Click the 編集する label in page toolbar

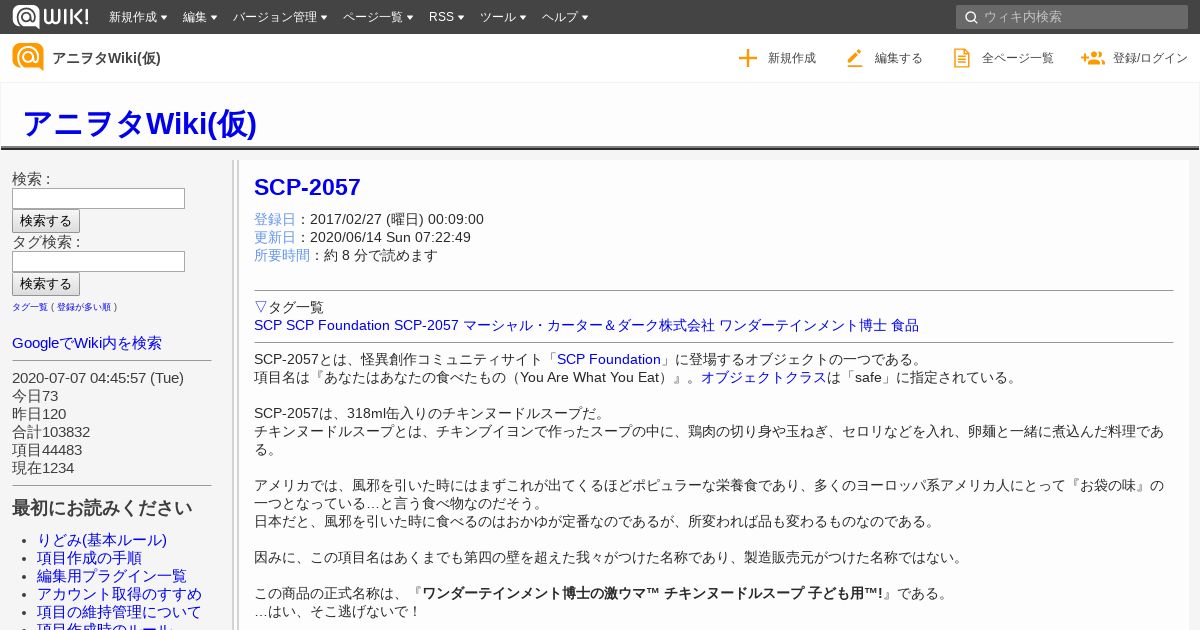(899, 58)
